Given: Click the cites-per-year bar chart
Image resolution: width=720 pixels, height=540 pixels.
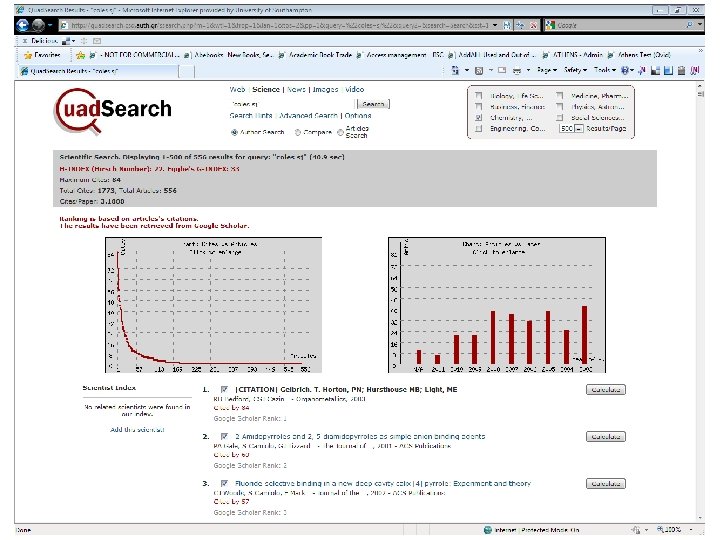Looking at the screenshot, I should click(x=497, y=305).
